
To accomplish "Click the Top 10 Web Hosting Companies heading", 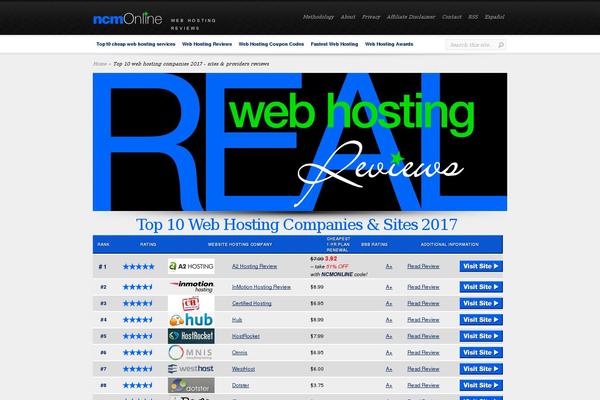I will 297,224.
